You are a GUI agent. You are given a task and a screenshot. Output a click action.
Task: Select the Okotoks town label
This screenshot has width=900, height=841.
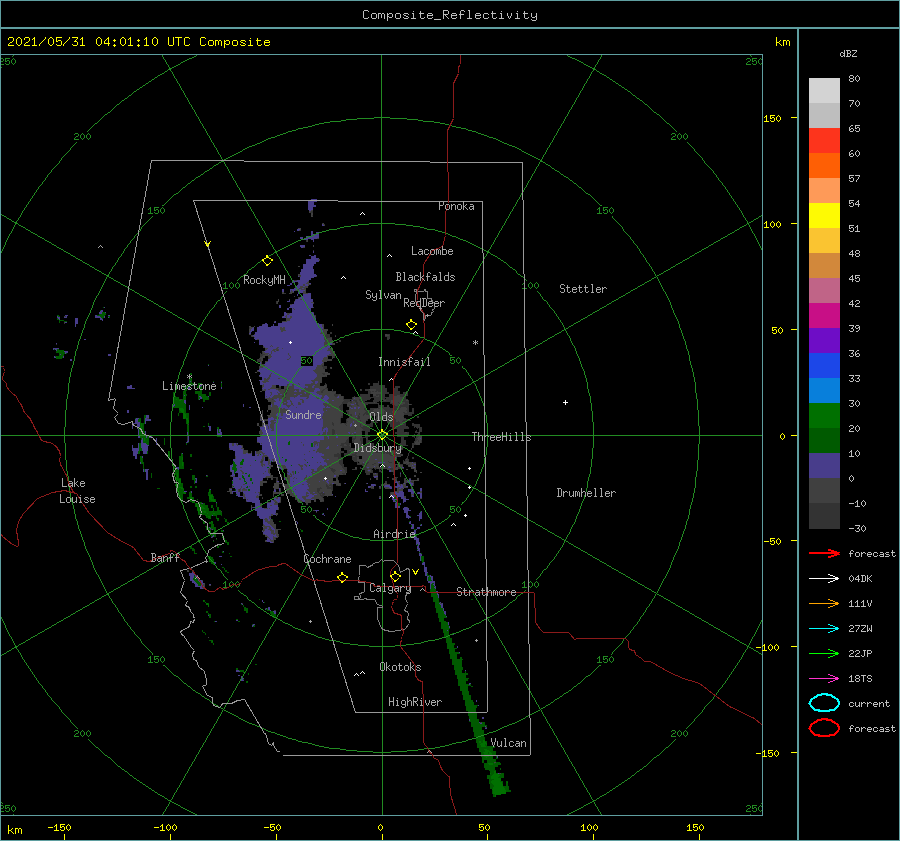tap(400, 667)
